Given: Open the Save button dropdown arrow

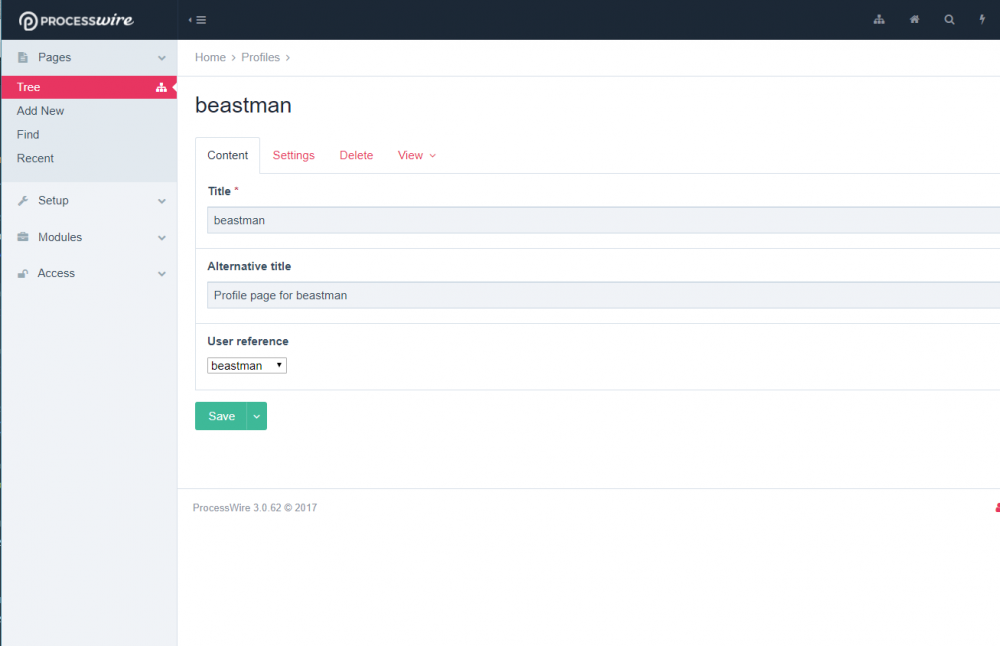Looking at the screenshot, I should [x=257, y=417].
